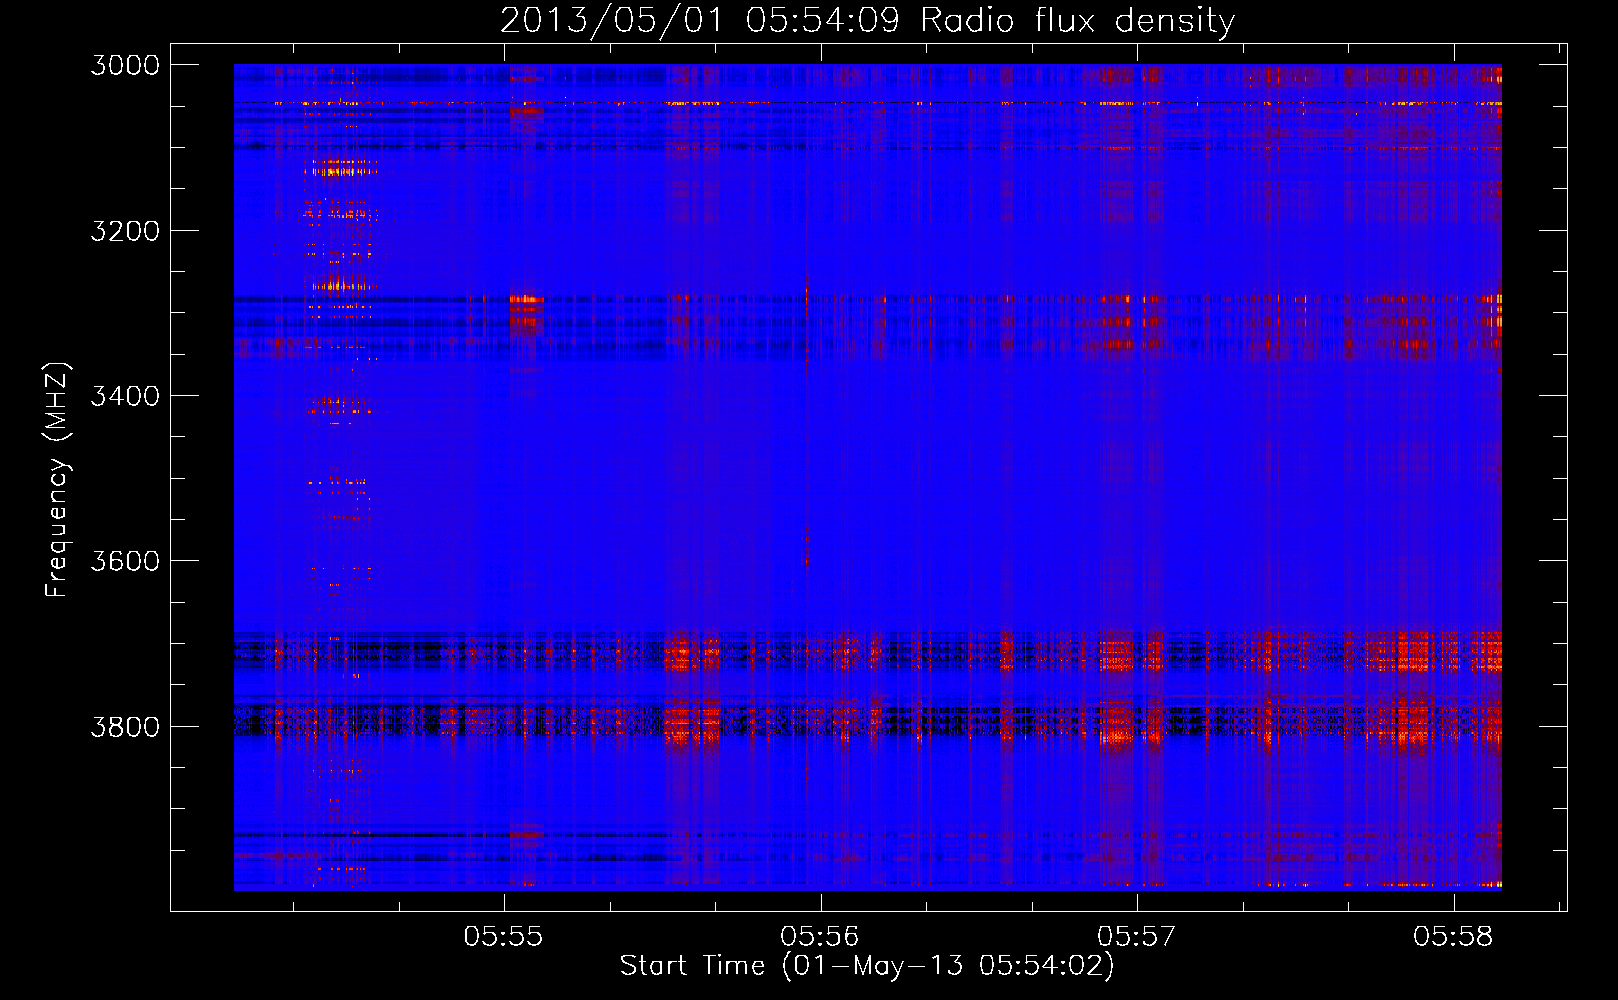Viewport: 1618px width, 1000px height.
Task: Click the 'Frequency (MHZ)' axis title
Action: click(58, 480)
